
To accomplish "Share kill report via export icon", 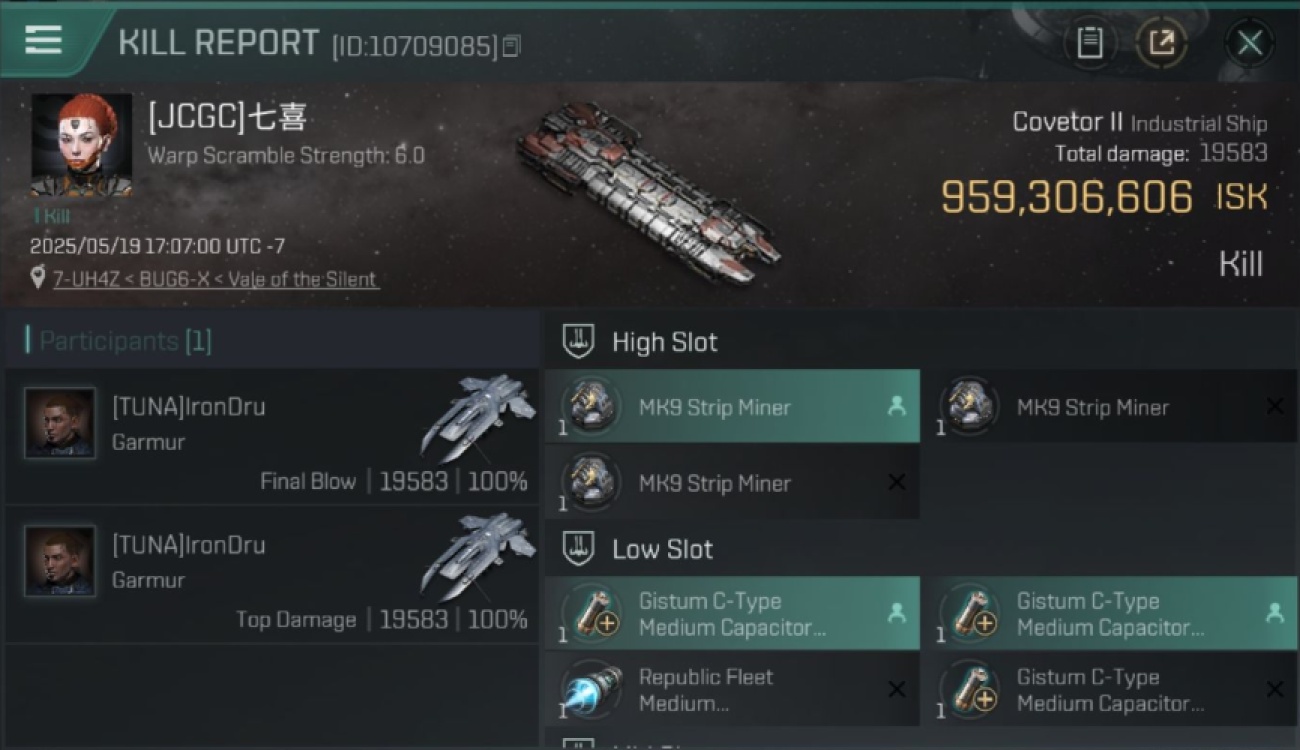I will [1161, 43].
